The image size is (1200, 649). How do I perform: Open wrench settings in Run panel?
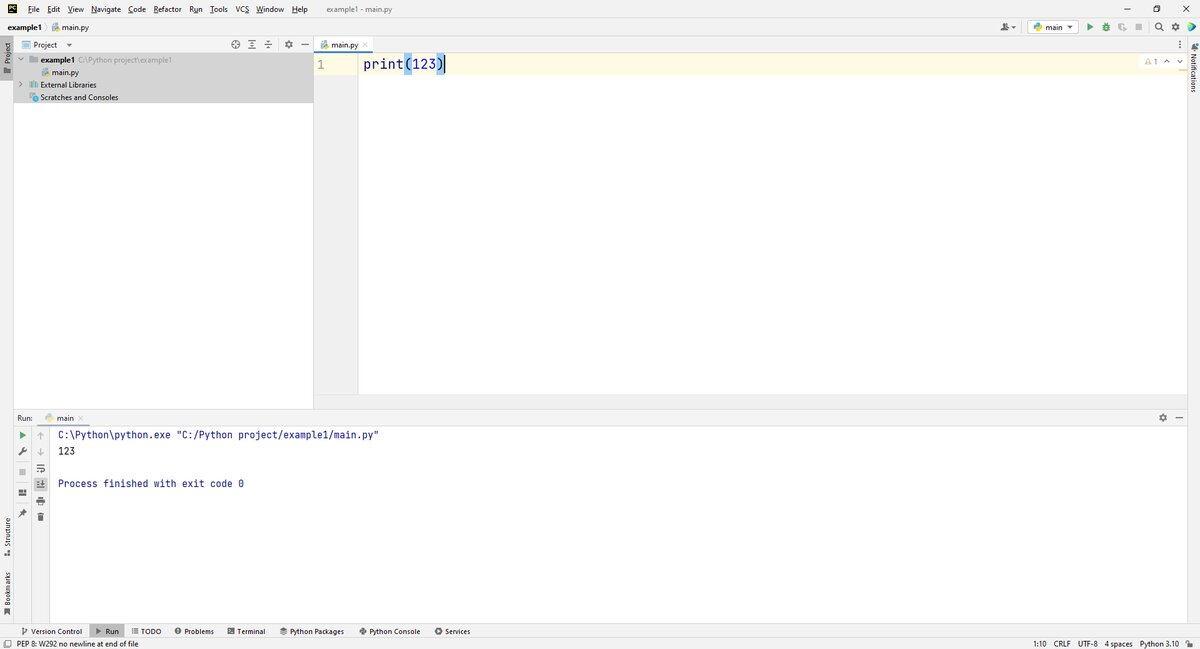[22, 452]
